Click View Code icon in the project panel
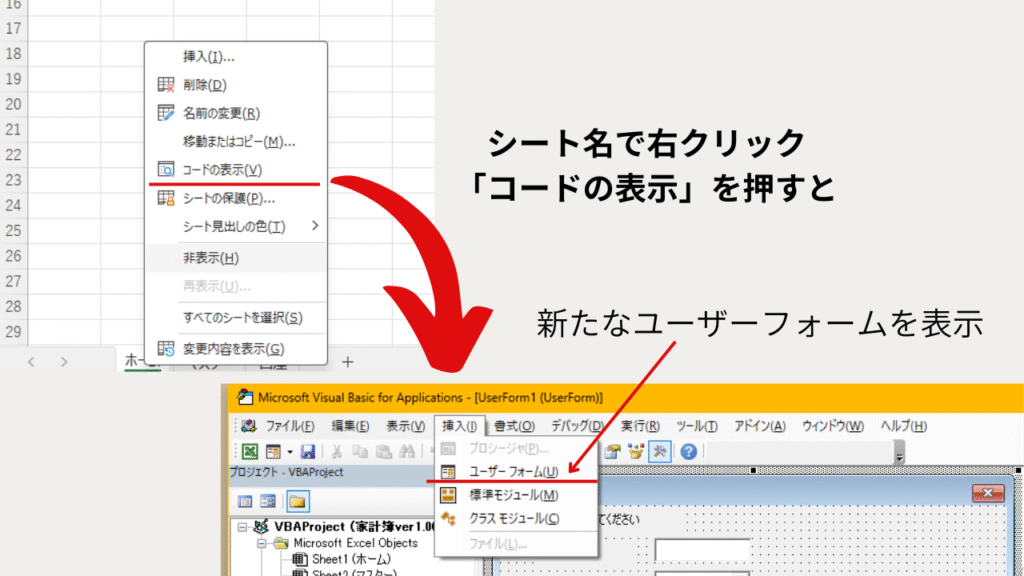The width and height of the screenshot is (1024, 576). pos(245,502)
